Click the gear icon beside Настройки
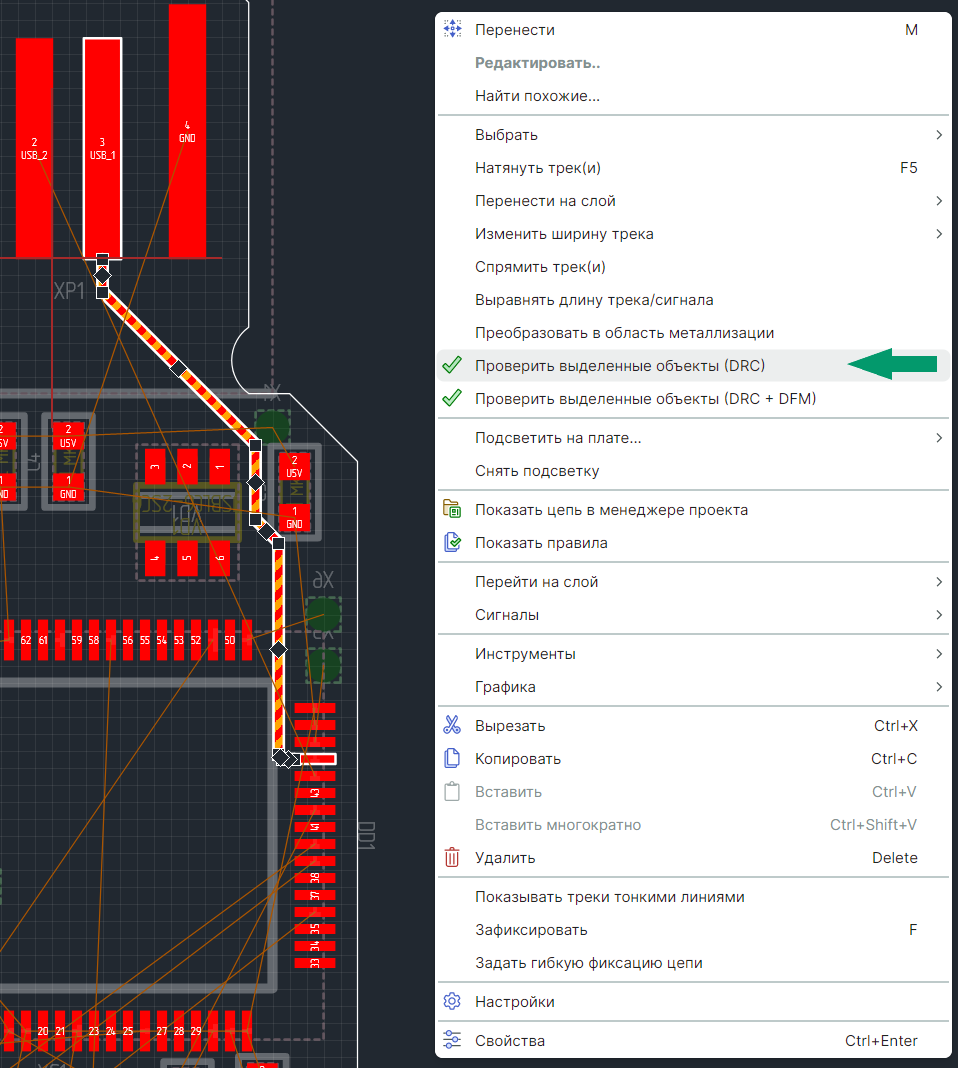This screenshot has width=958, height=1068. click(x=452, y=1002)
